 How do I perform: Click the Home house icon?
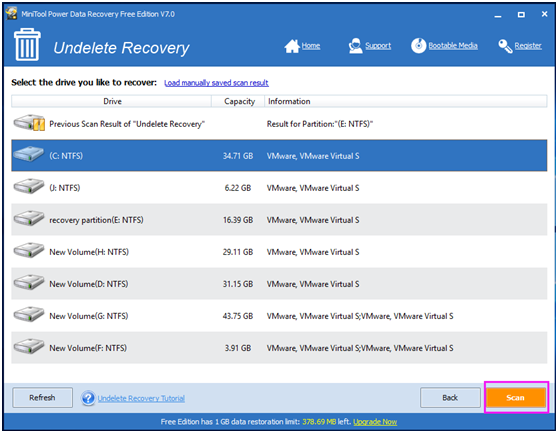click(x=292, y=46)
